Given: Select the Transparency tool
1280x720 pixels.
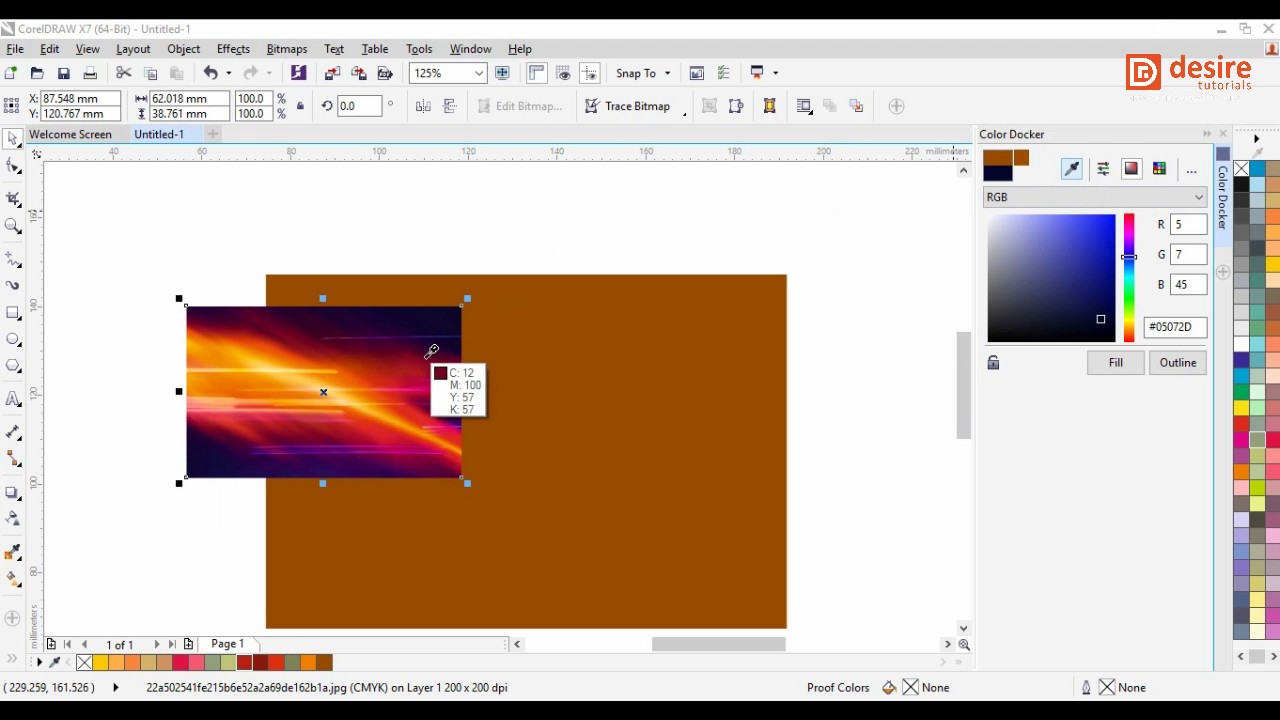Looking at the screenshot, I should click(13, 519).
